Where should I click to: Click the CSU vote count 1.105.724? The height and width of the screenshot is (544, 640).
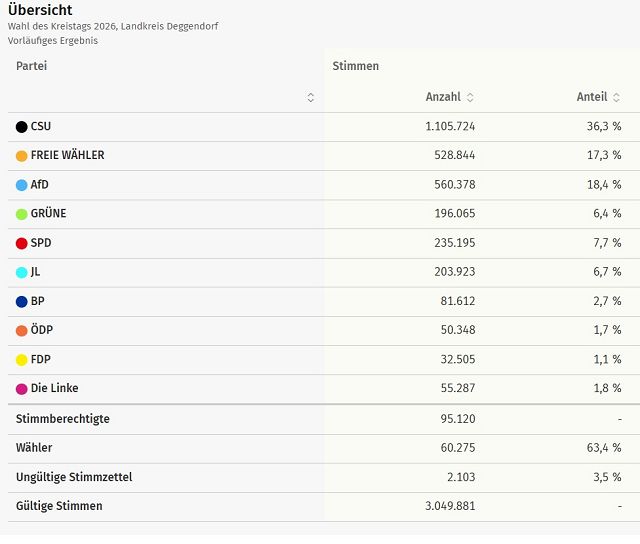443,127
